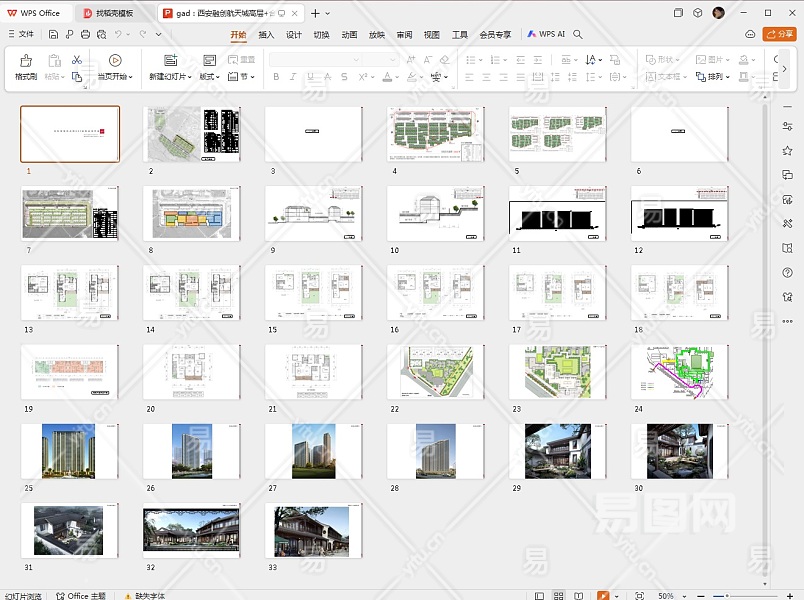Click the help question mark sidebar icon
This screenshot has width=804, height=600.
[787, 272]
